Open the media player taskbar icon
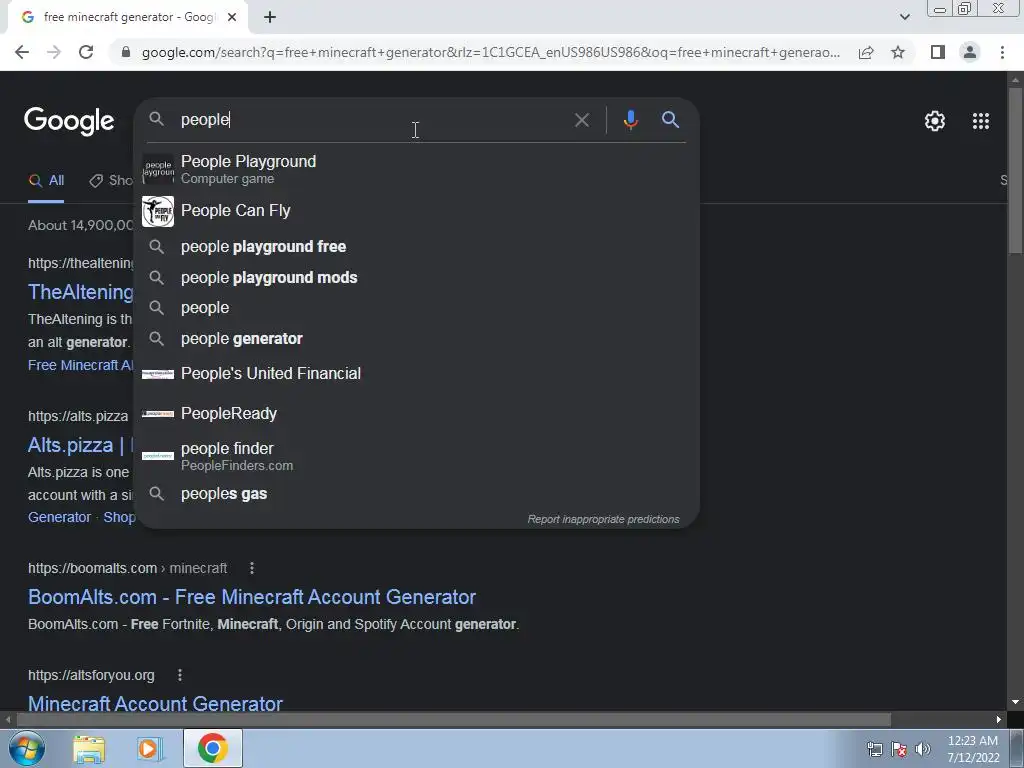The image size is (1024, 768). tap(149, 748)
